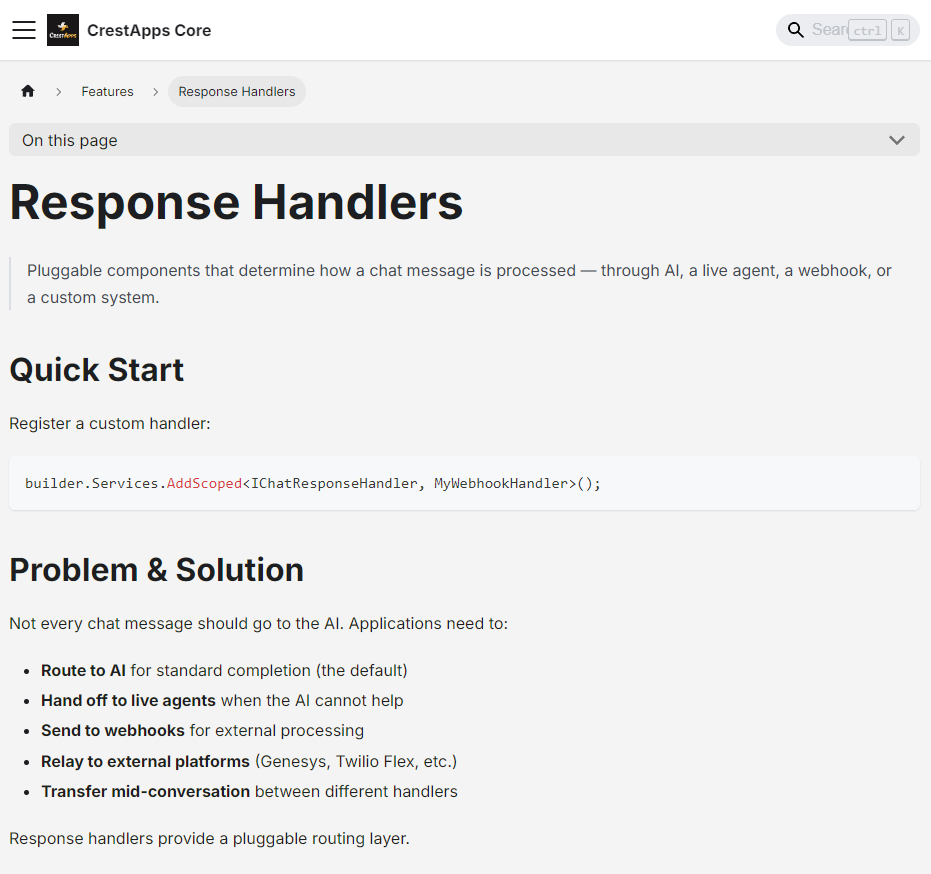Click the search magnifier icon
The height and width of the screenshot is (874, 931).
(795, 30)
